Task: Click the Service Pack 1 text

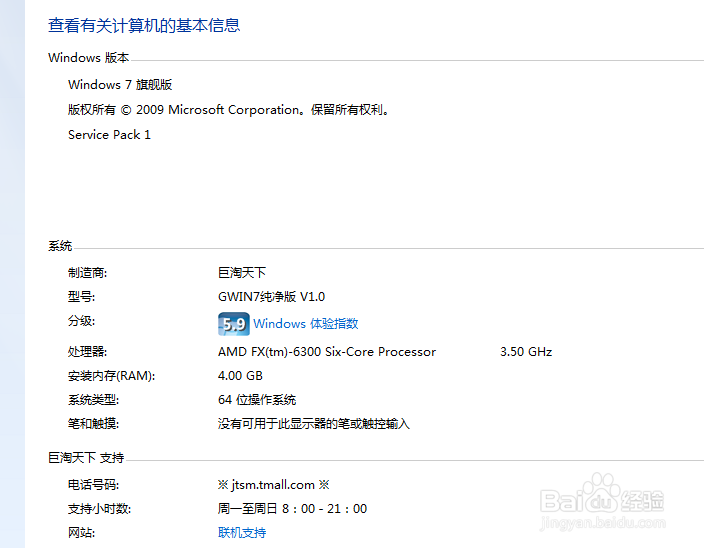Action: point(109,135)
